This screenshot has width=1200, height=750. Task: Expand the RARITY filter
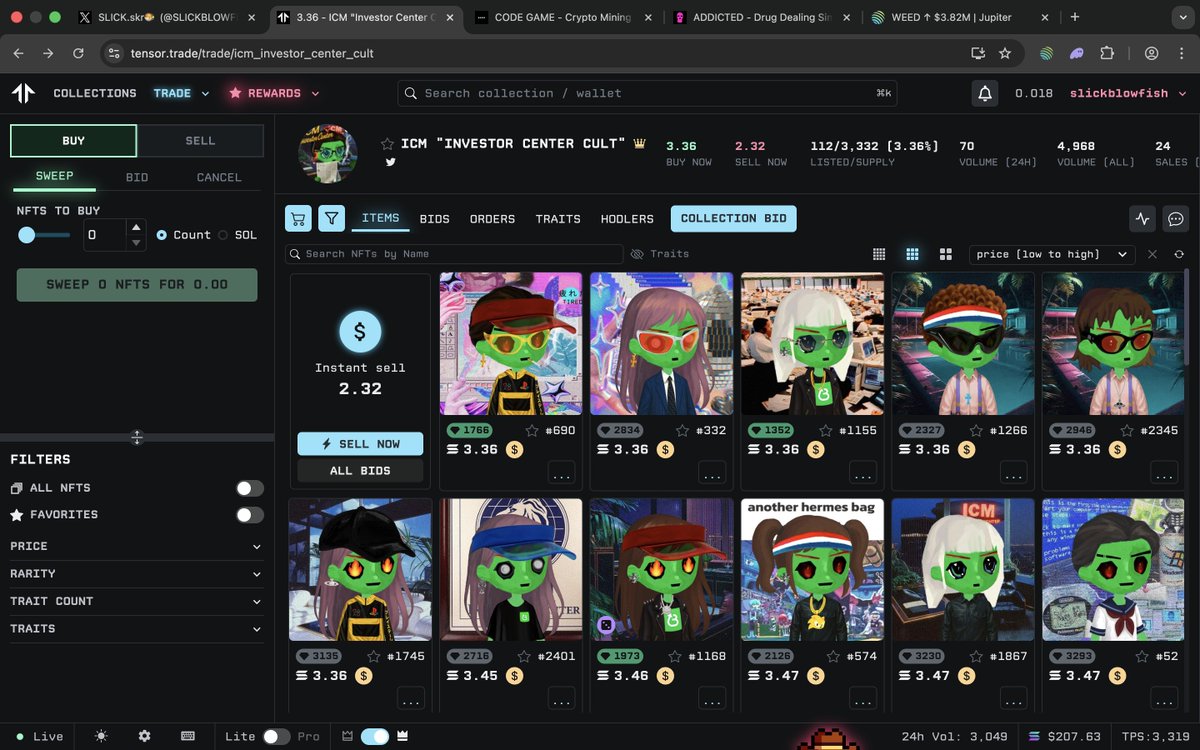point(137,574)
